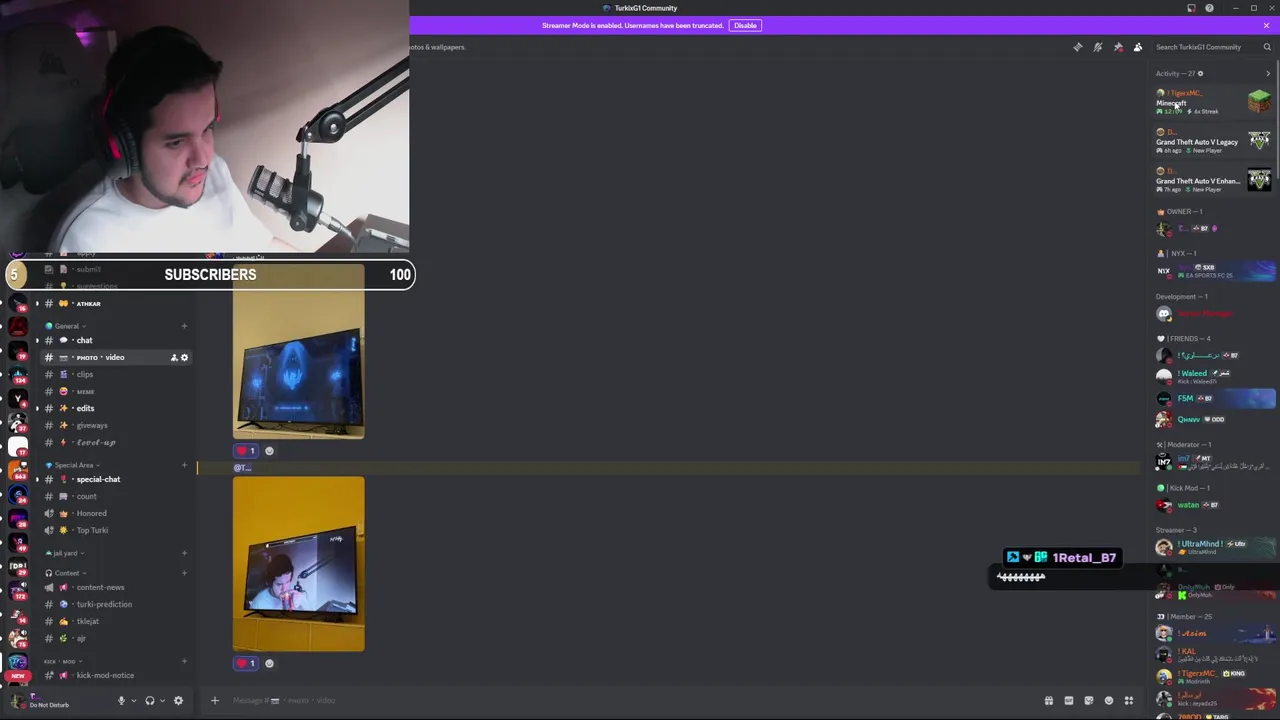The height and width of the screenshot is (720, 1280).
Task: Collapse the jail yard category
Action: pos(65,553)
